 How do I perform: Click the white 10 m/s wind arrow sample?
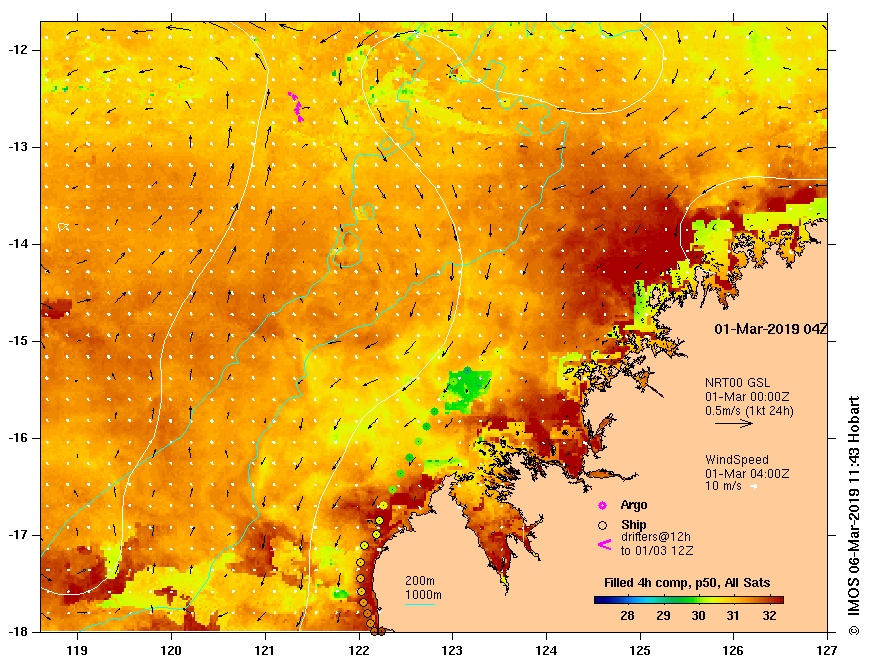coord(754,487)
